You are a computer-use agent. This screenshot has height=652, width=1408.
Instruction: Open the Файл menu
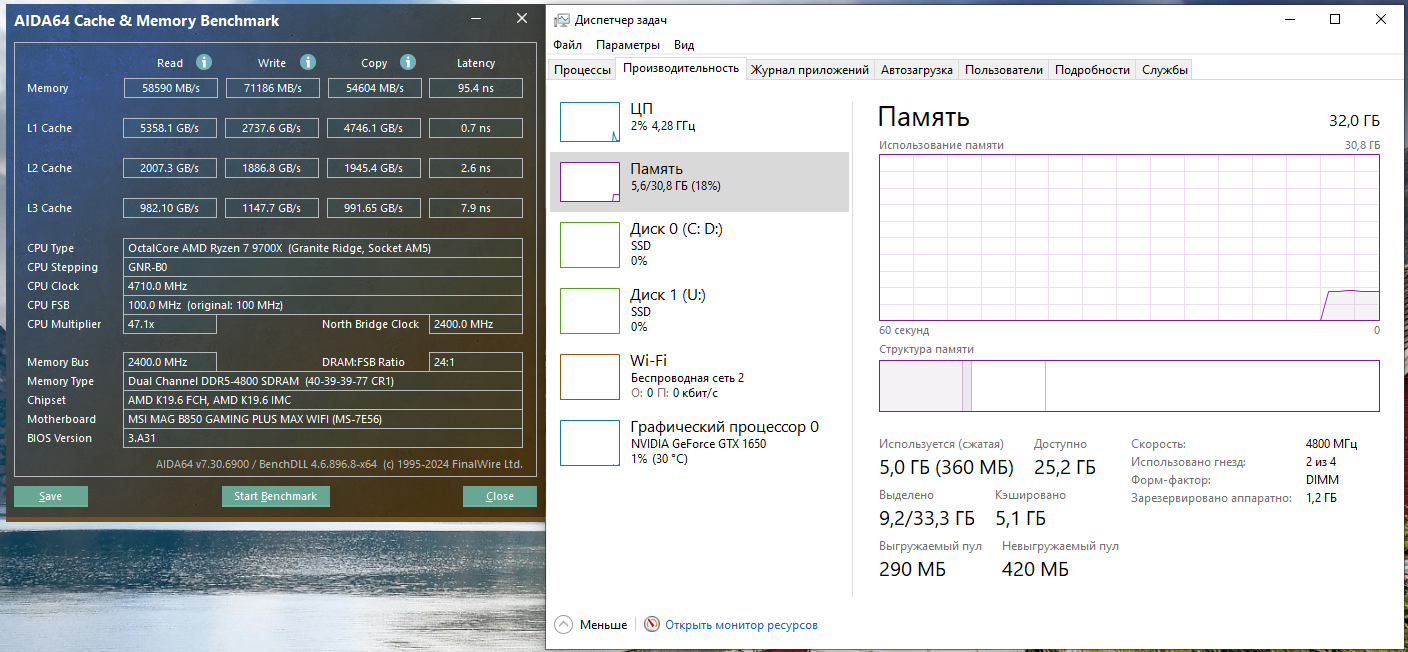(x=567, y=45)
